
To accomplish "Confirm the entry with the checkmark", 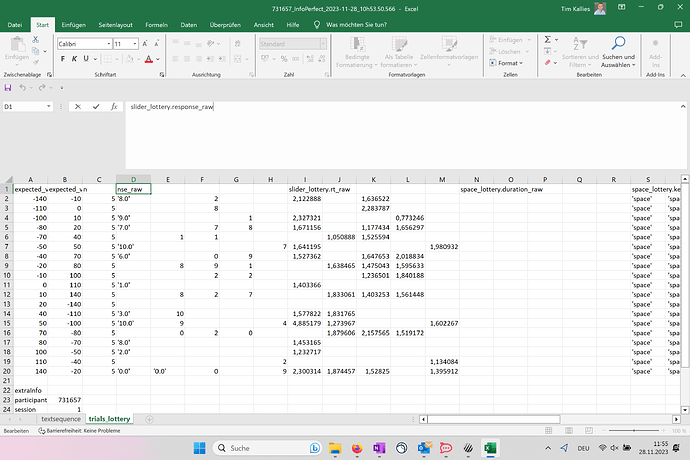I will 96,107.
